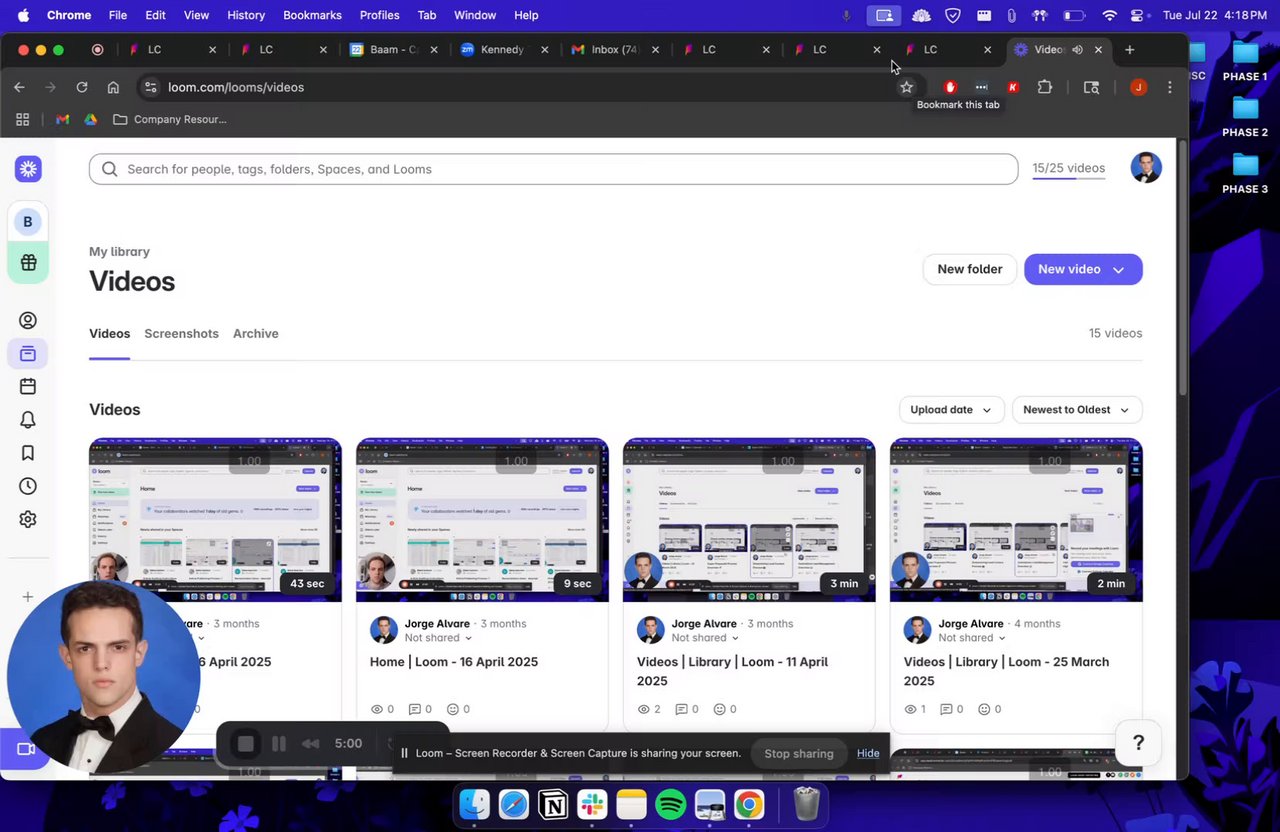Reload the page in Chrome
The width and height of the screenshot is (1280, 832).
click(82, 87)
